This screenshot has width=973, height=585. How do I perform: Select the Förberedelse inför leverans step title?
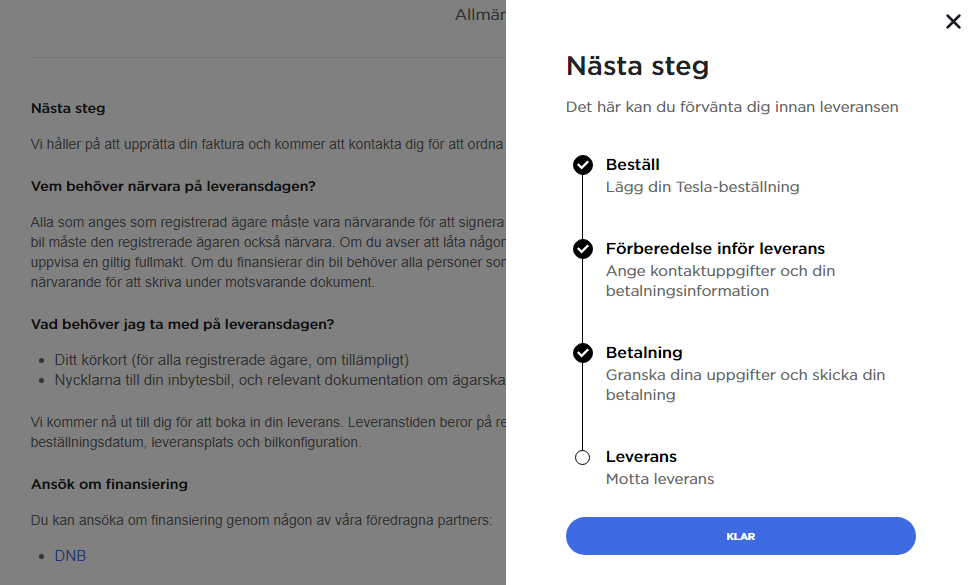coord(715,249)
